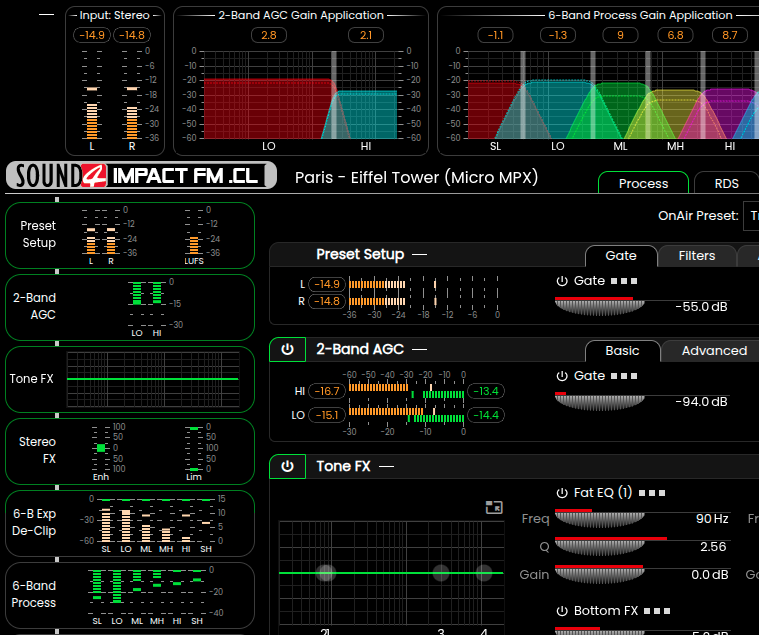Collapse the Tone FX section dash

386,467
